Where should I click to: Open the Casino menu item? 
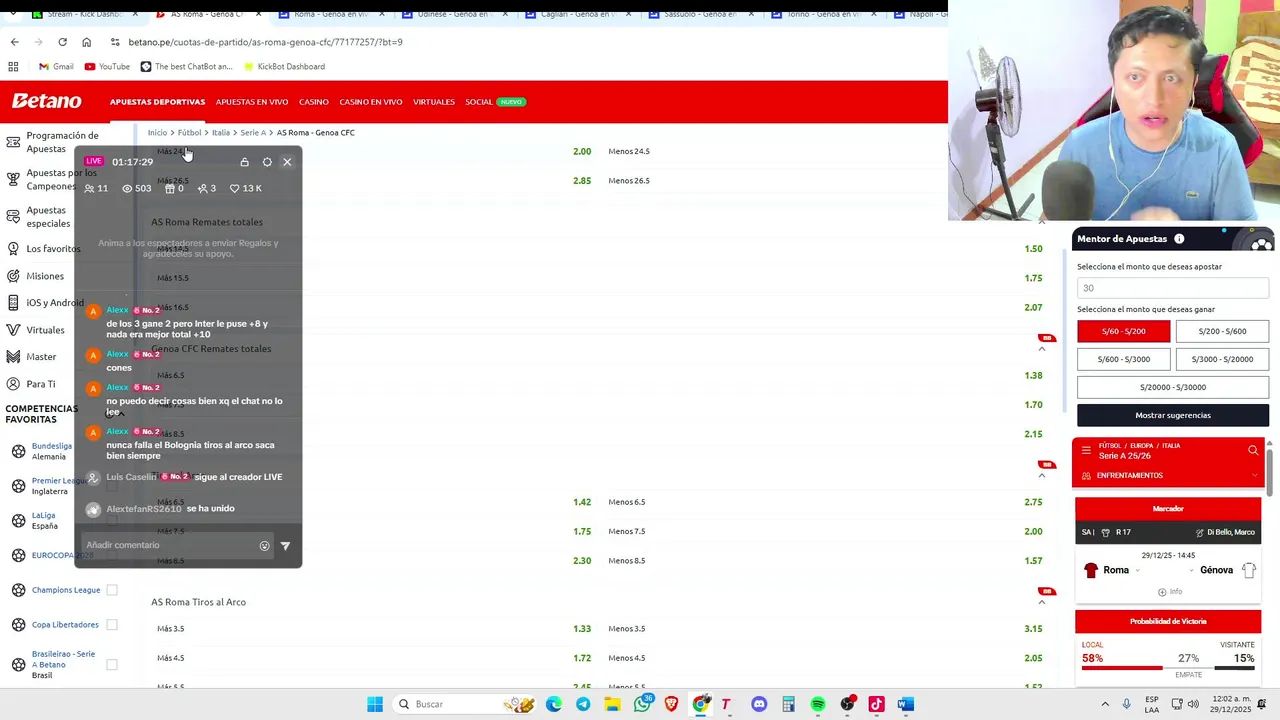[314, 102]
